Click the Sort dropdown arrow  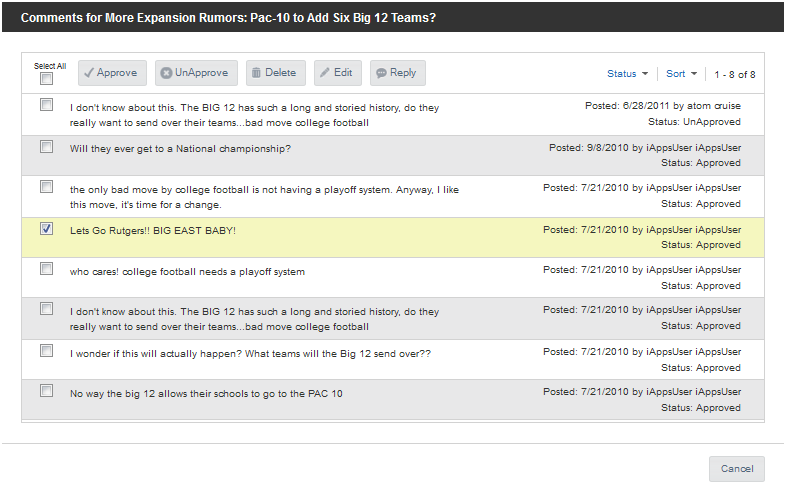tap(694, 74)
